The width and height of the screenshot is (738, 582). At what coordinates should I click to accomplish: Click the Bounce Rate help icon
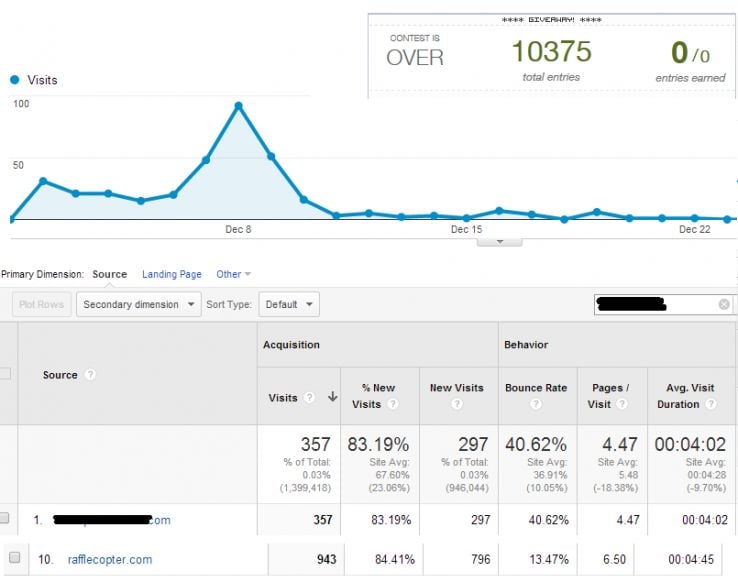pyautogui.click(x=536, y=405)
